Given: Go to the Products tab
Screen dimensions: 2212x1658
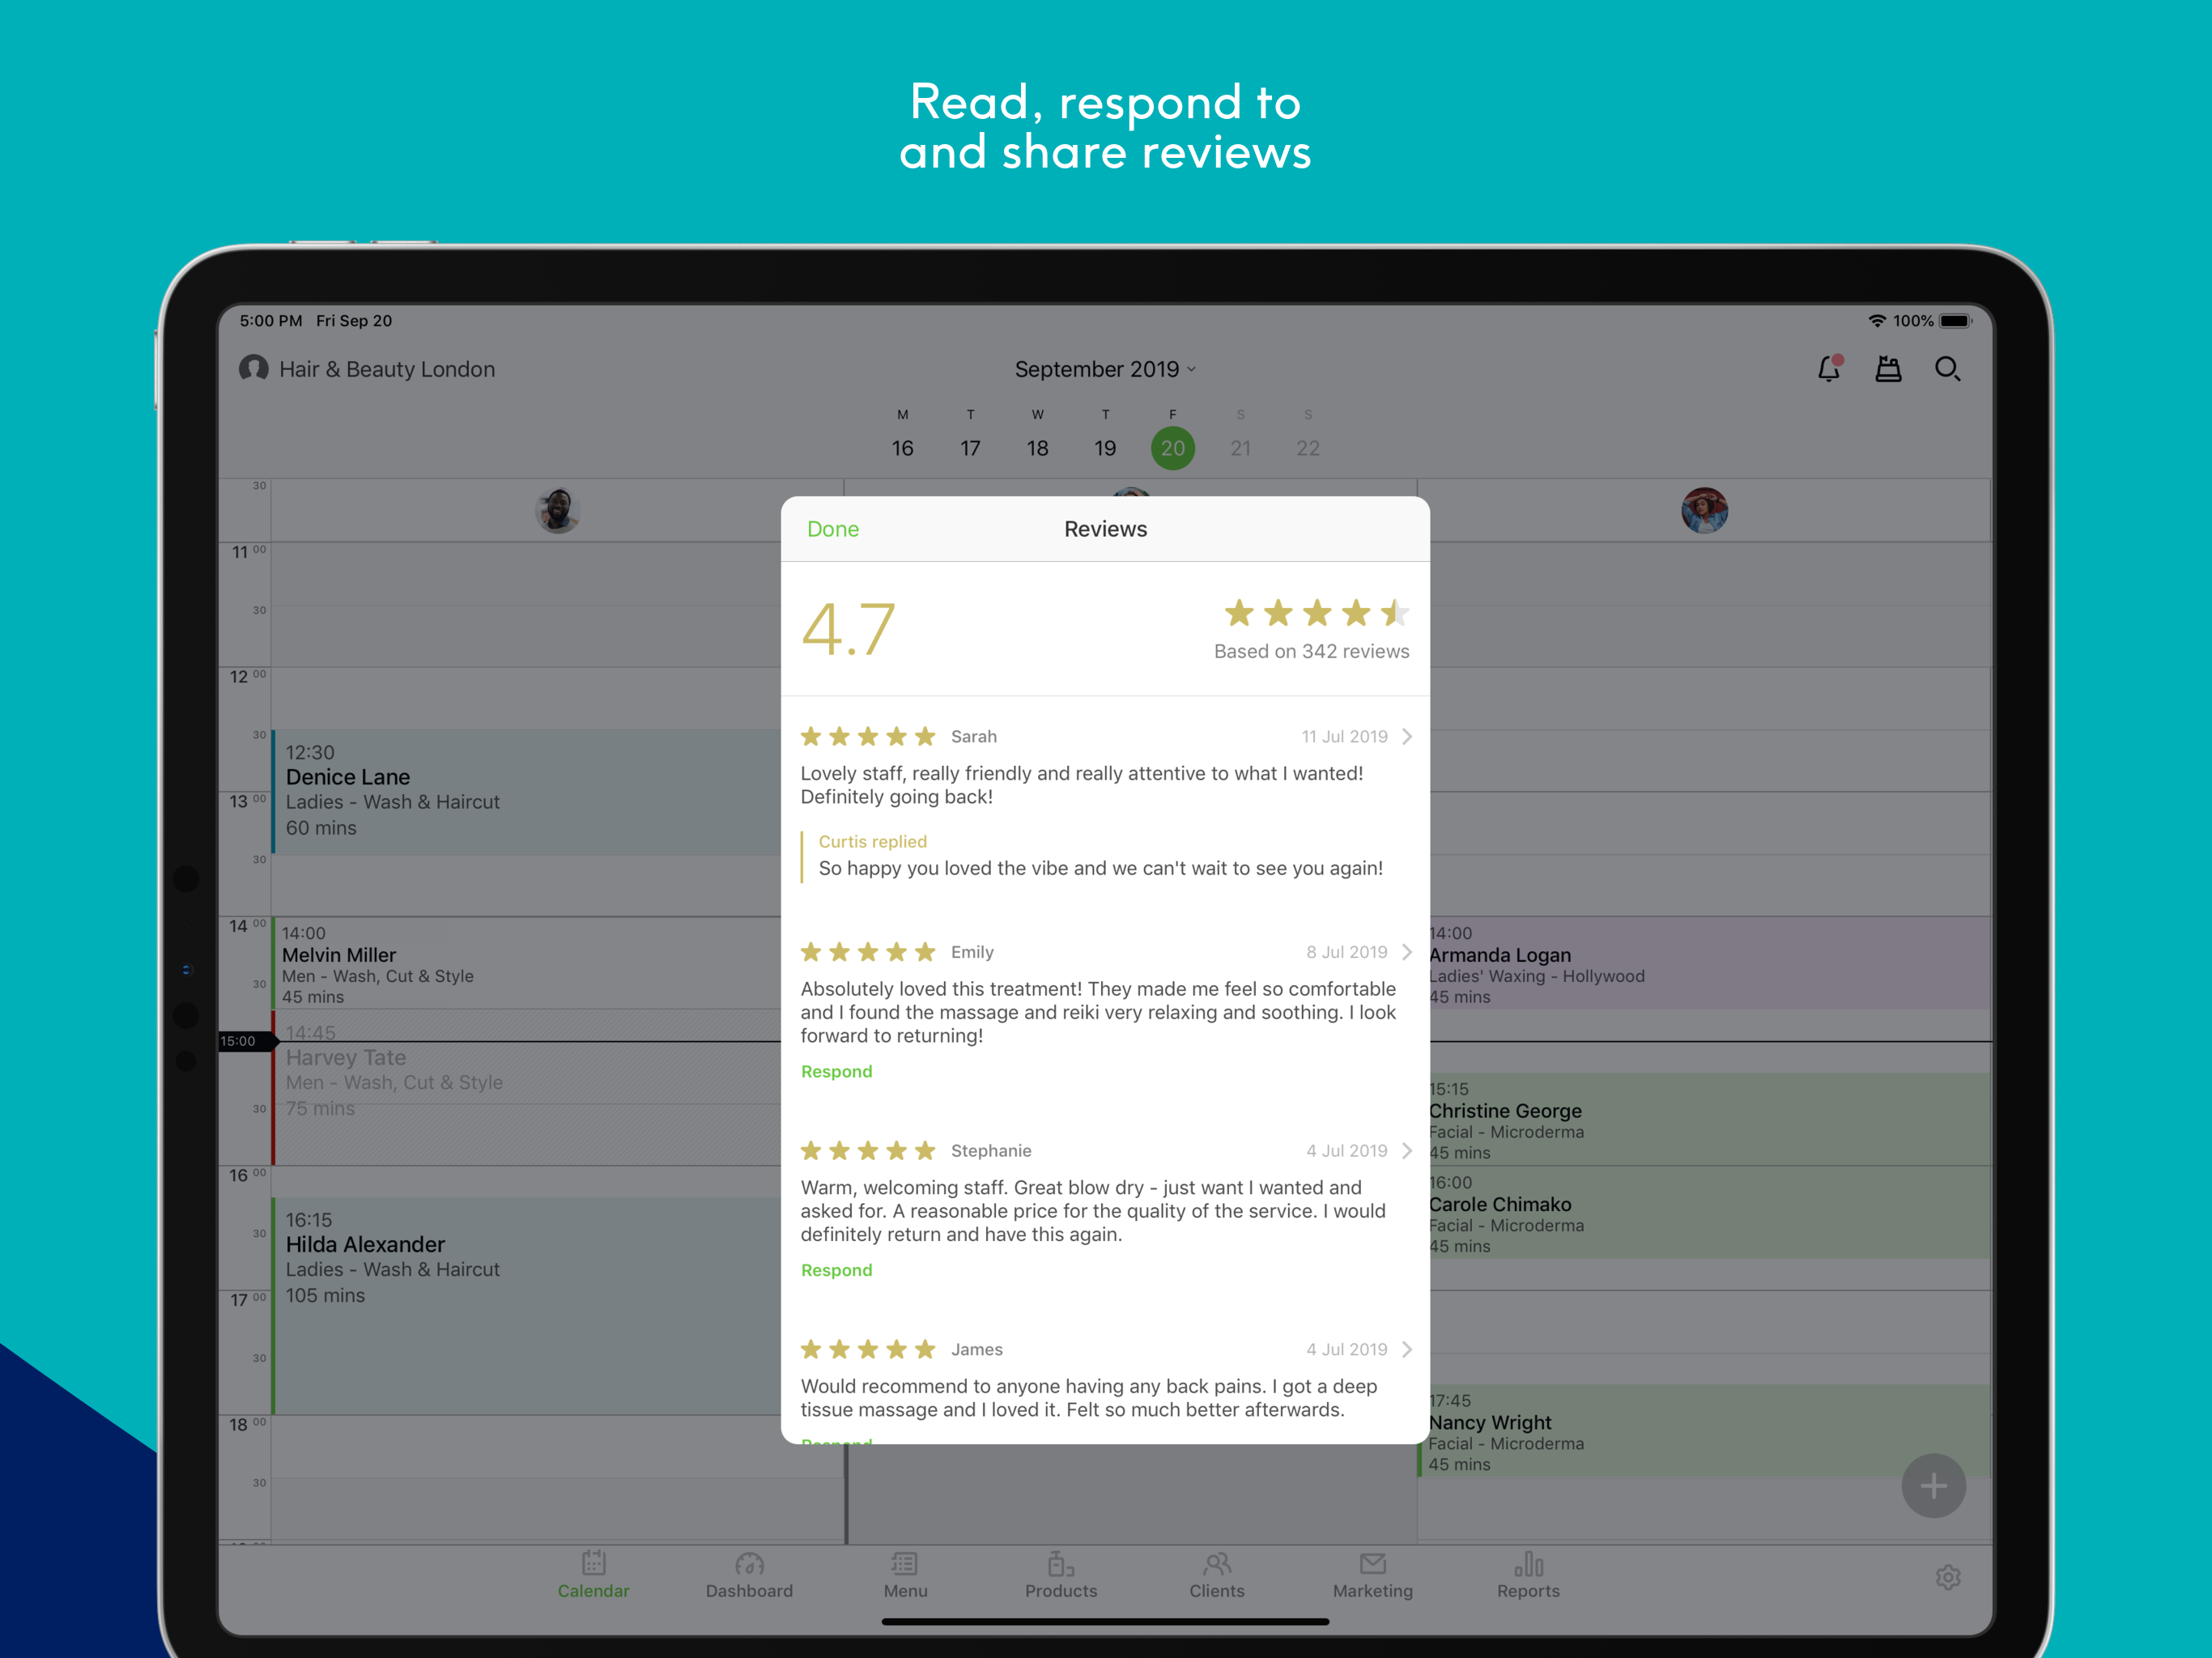Looking at the screenshot, I should [x=1061, y=1575].
